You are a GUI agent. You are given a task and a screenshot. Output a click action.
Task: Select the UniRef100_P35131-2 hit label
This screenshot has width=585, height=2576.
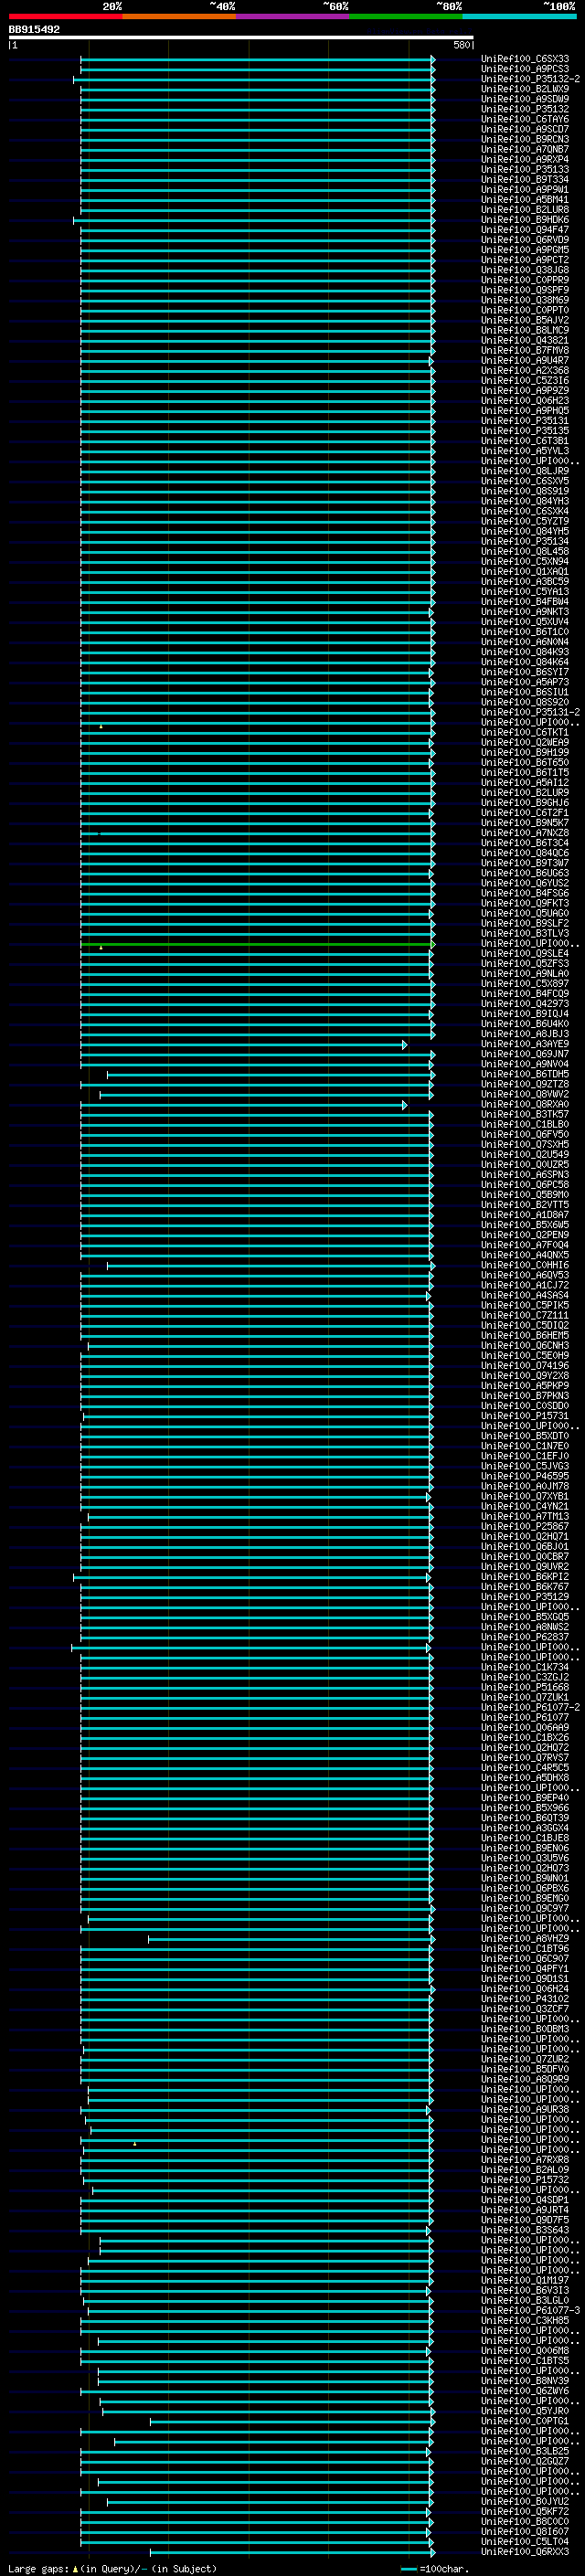[530, 712]
